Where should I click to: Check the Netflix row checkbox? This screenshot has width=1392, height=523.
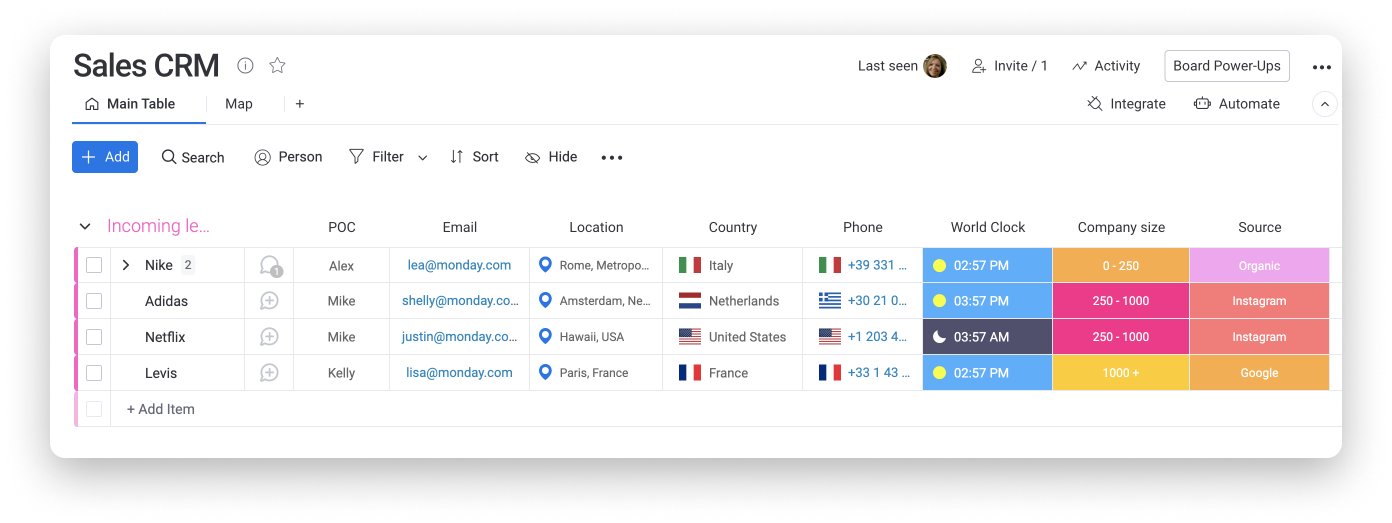94,337
